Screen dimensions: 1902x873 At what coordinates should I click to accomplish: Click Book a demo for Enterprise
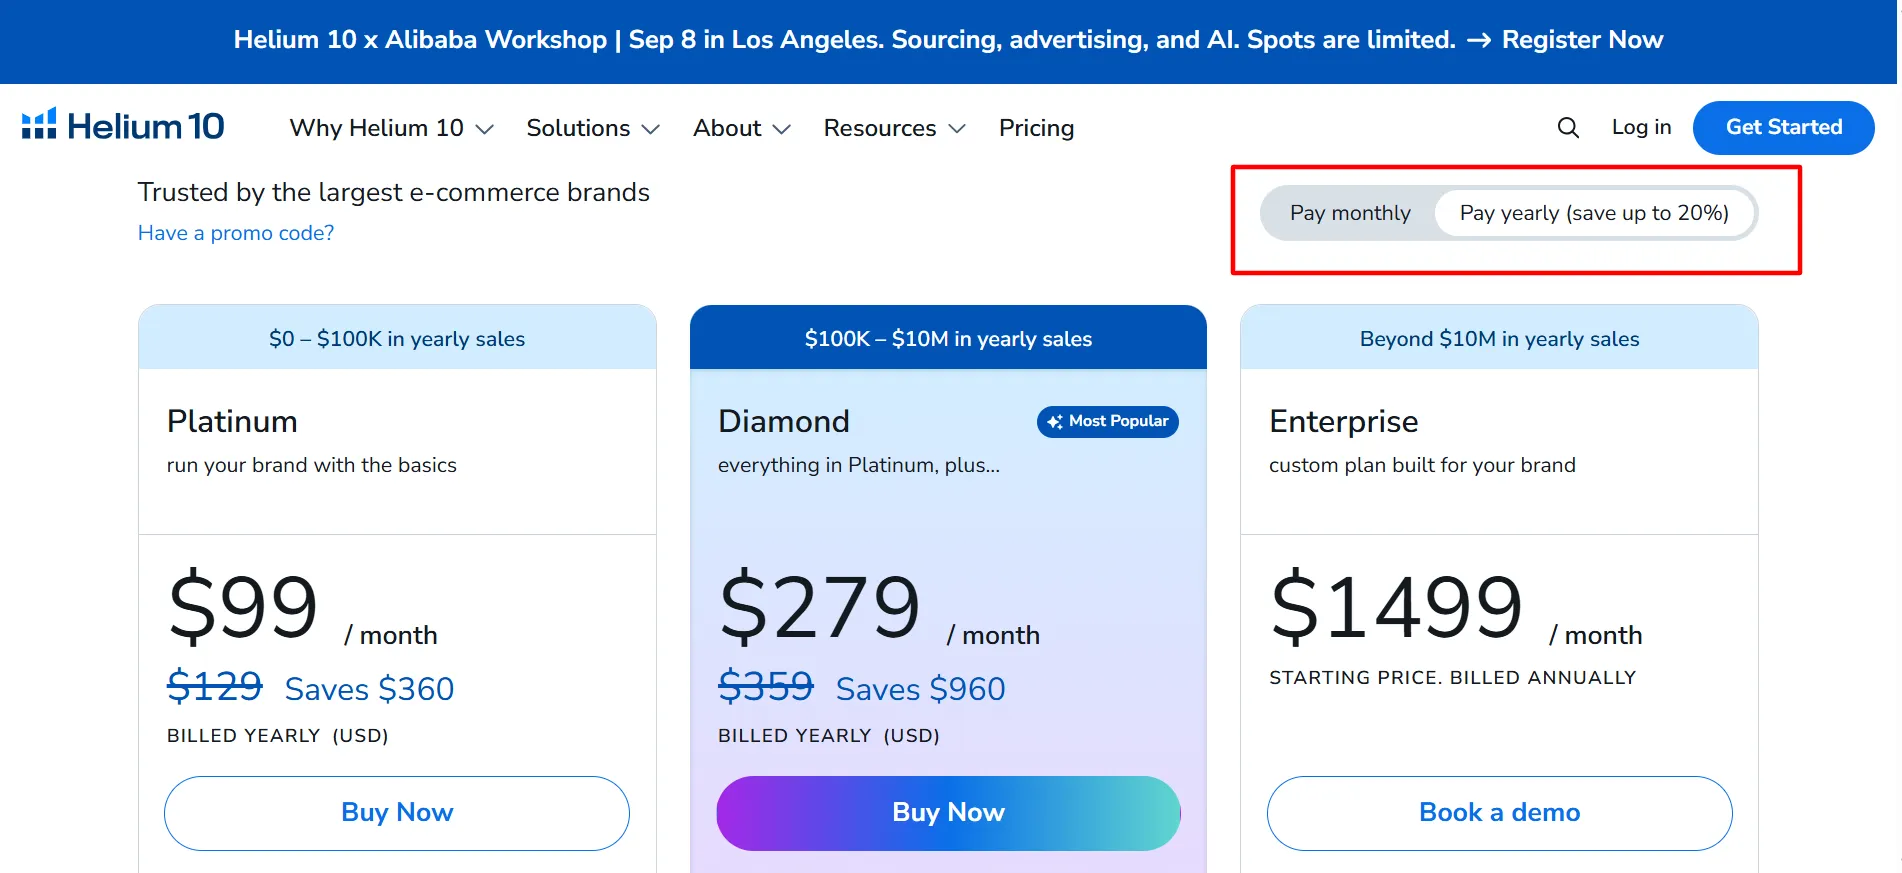pos(1499,813)
